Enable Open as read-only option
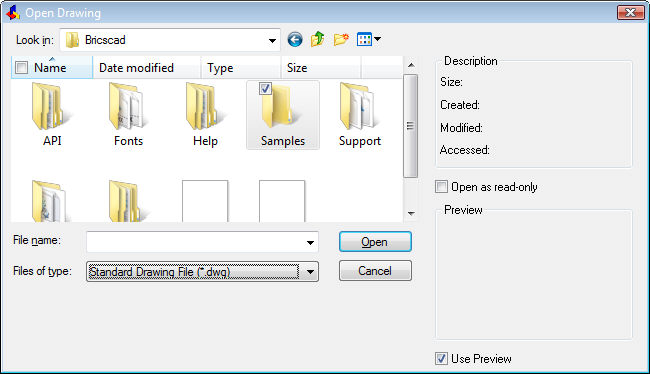Screen dimensions: 650x374 tap(441, 187)
